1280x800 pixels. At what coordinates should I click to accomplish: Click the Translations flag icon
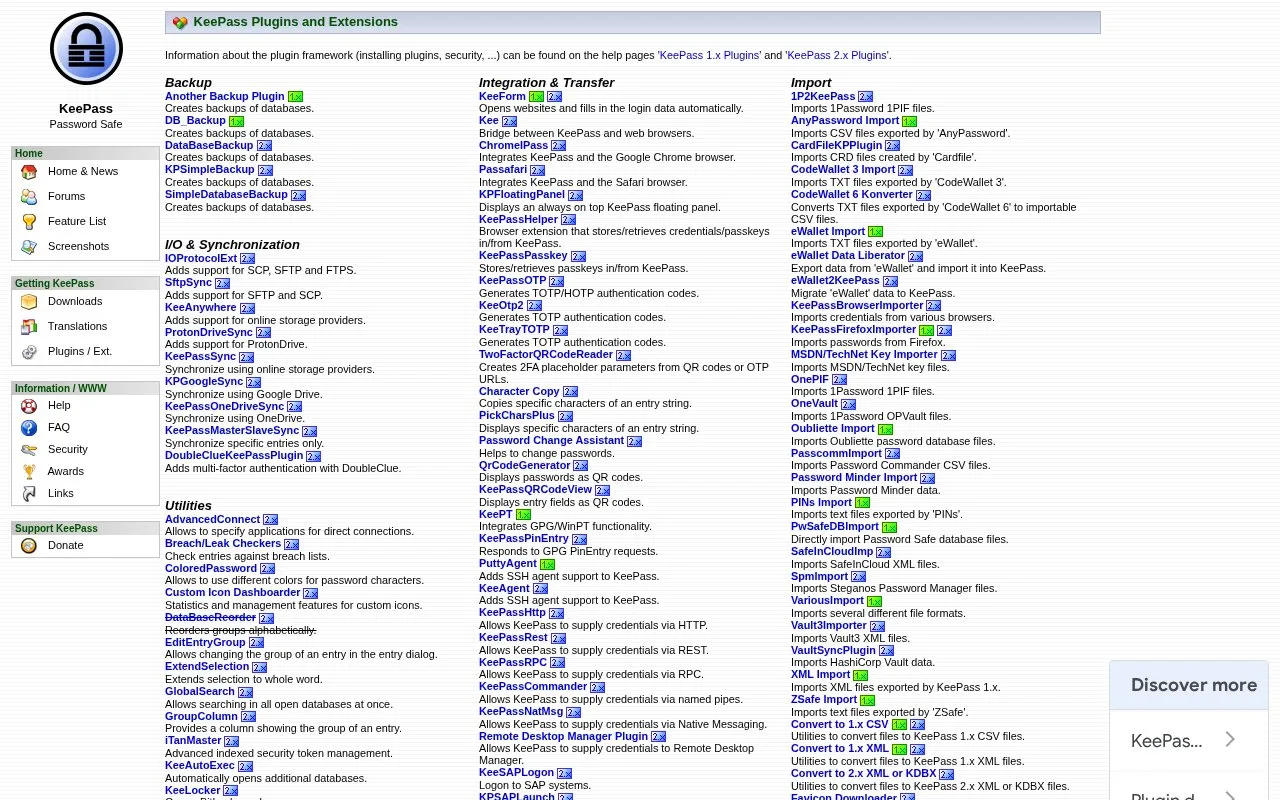coord(29,327)
